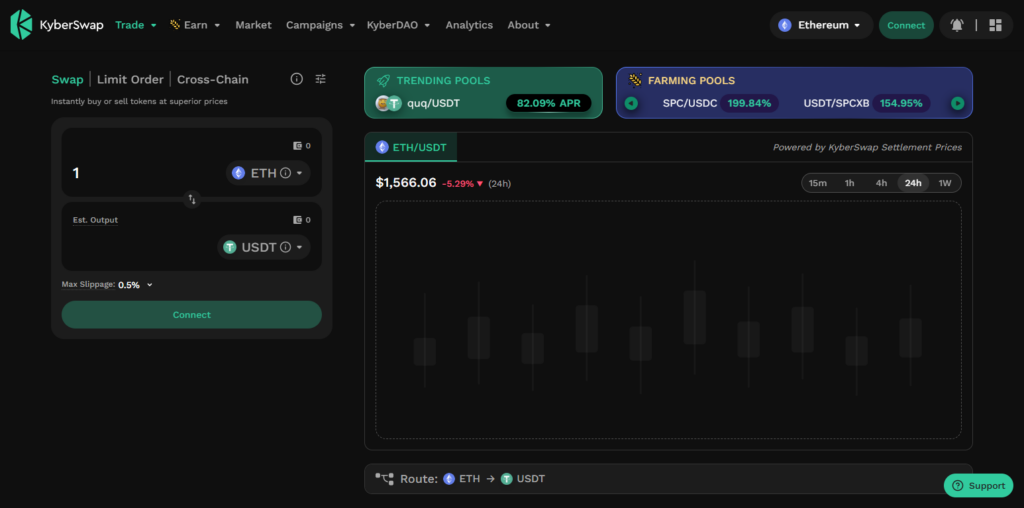Select the 24h chart timeframe
This screenshot has height=508, width=1024.
[x=913, y=183]
